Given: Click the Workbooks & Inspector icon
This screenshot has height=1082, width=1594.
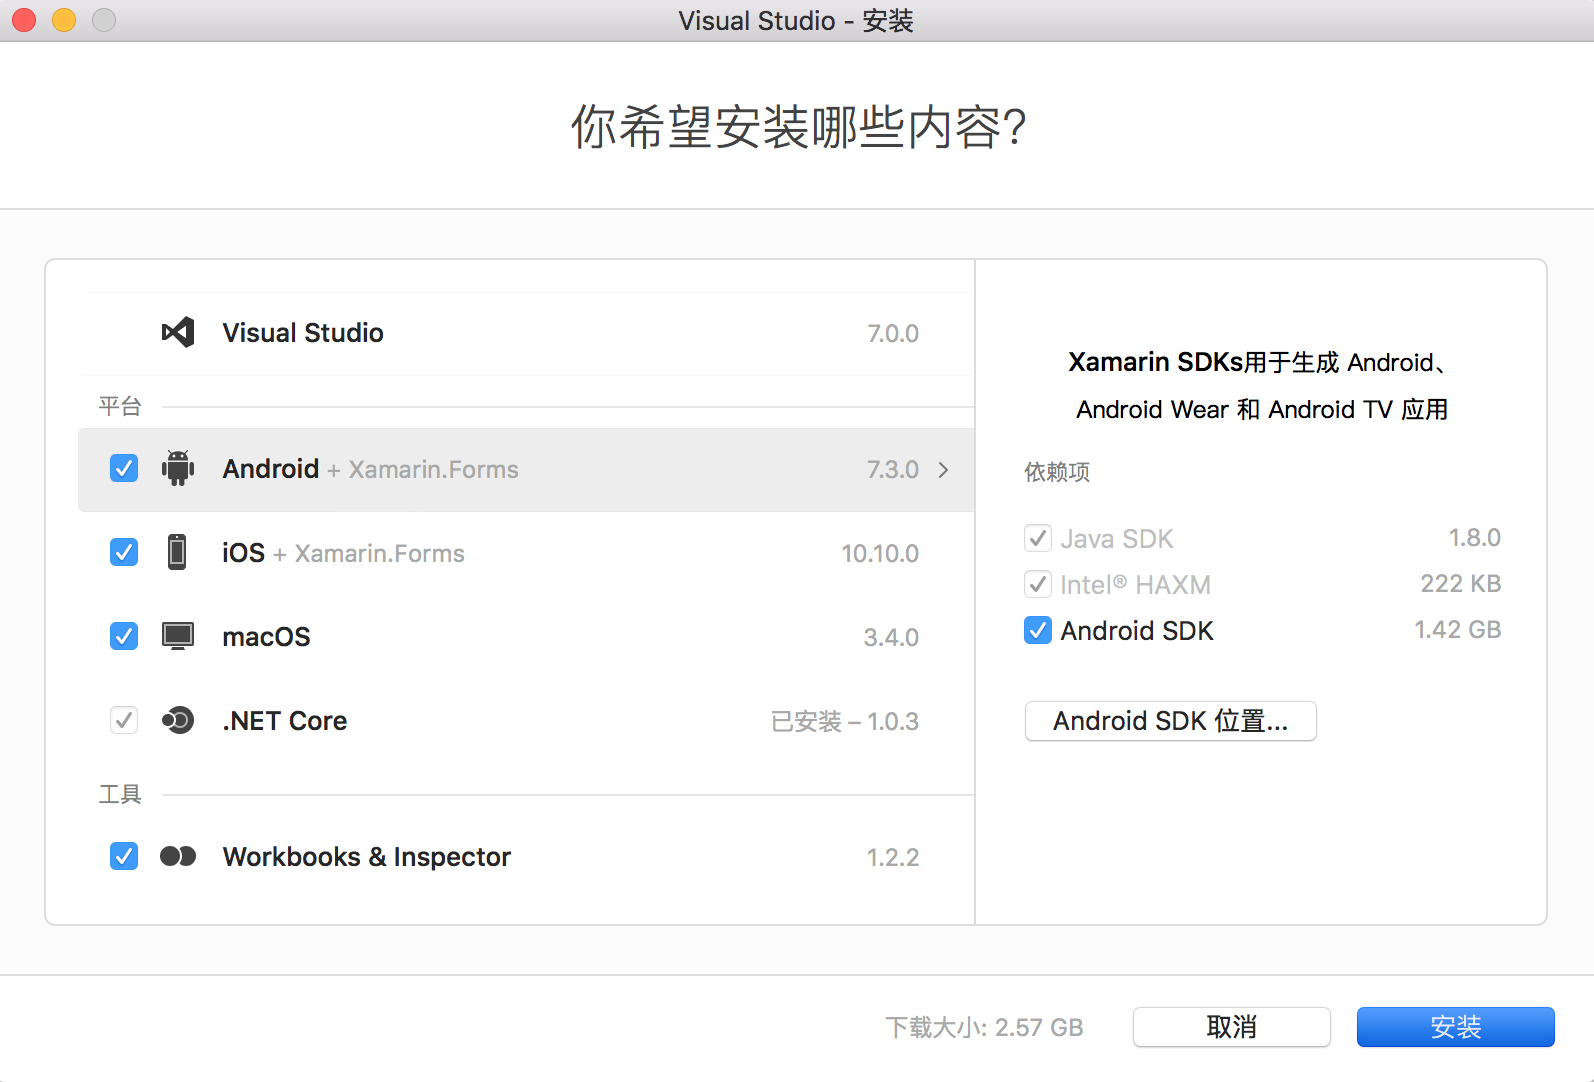Looking at the screenshot, I should click(x=178, y=856).
